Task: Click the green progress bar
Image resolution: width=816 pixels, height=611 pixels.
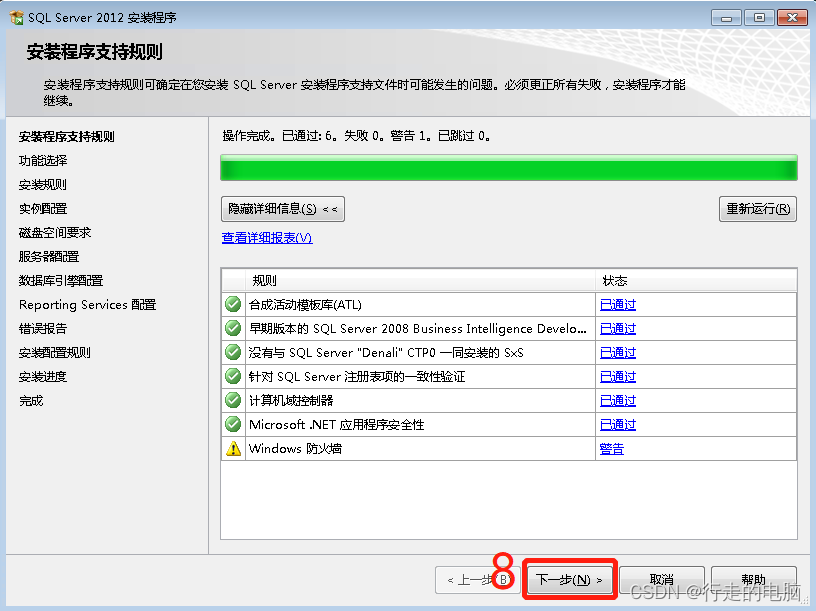Action: coord(508,168)
